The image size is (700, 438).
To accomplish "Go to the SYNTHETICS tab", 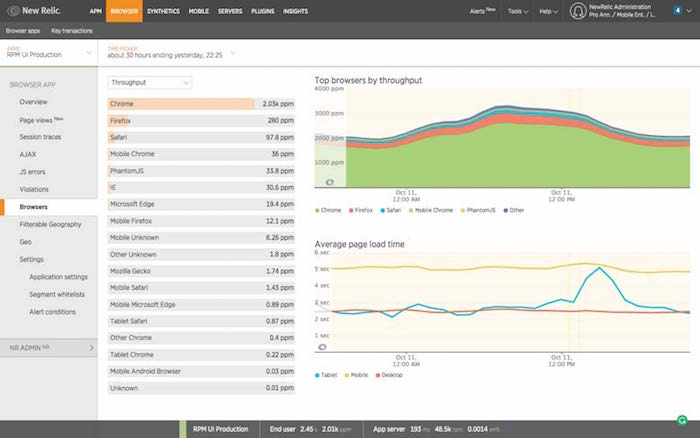I will tap(163, 11).
